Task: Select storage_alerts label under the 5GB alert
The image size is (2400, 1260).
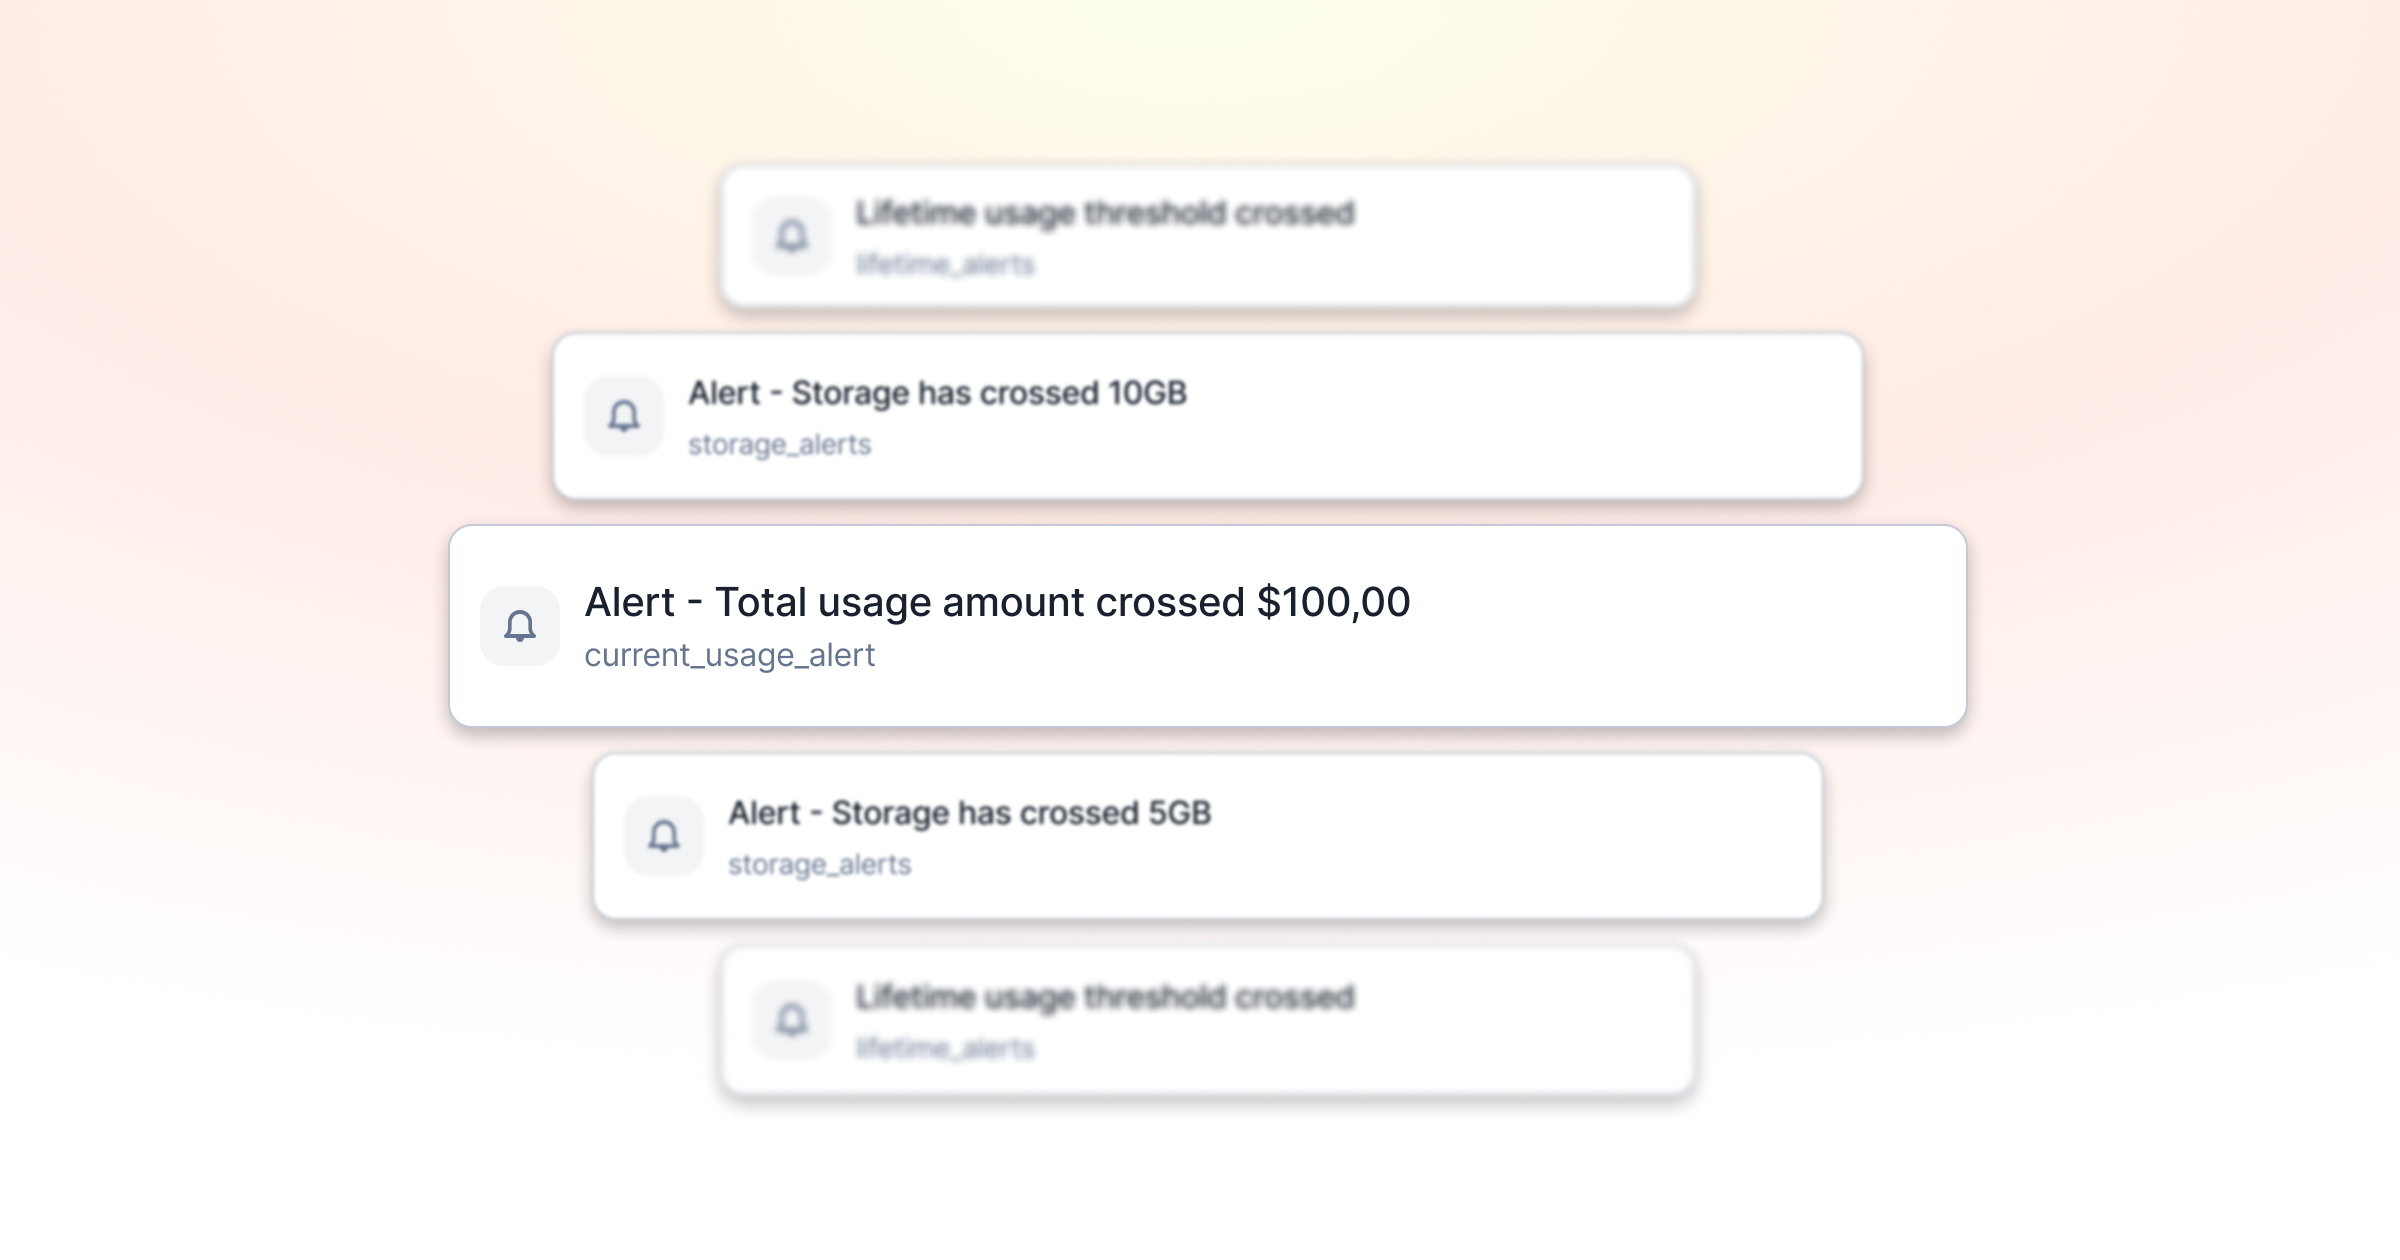Action: pos(819,865)
